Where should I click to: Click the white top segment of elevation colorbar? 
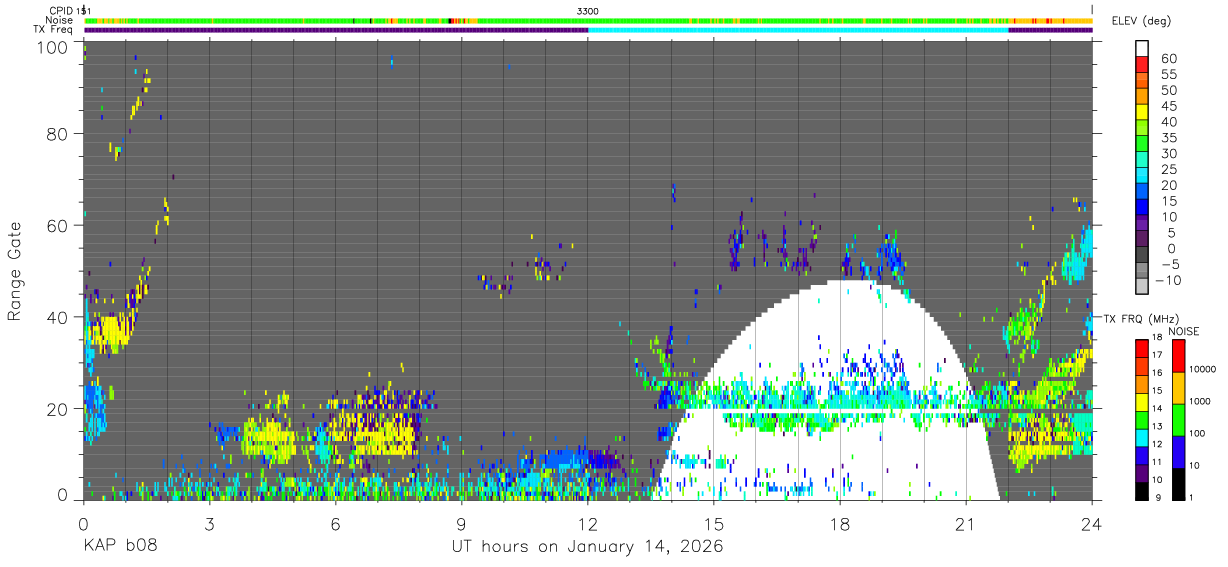pyautogui.click(x=1144, y=48)
